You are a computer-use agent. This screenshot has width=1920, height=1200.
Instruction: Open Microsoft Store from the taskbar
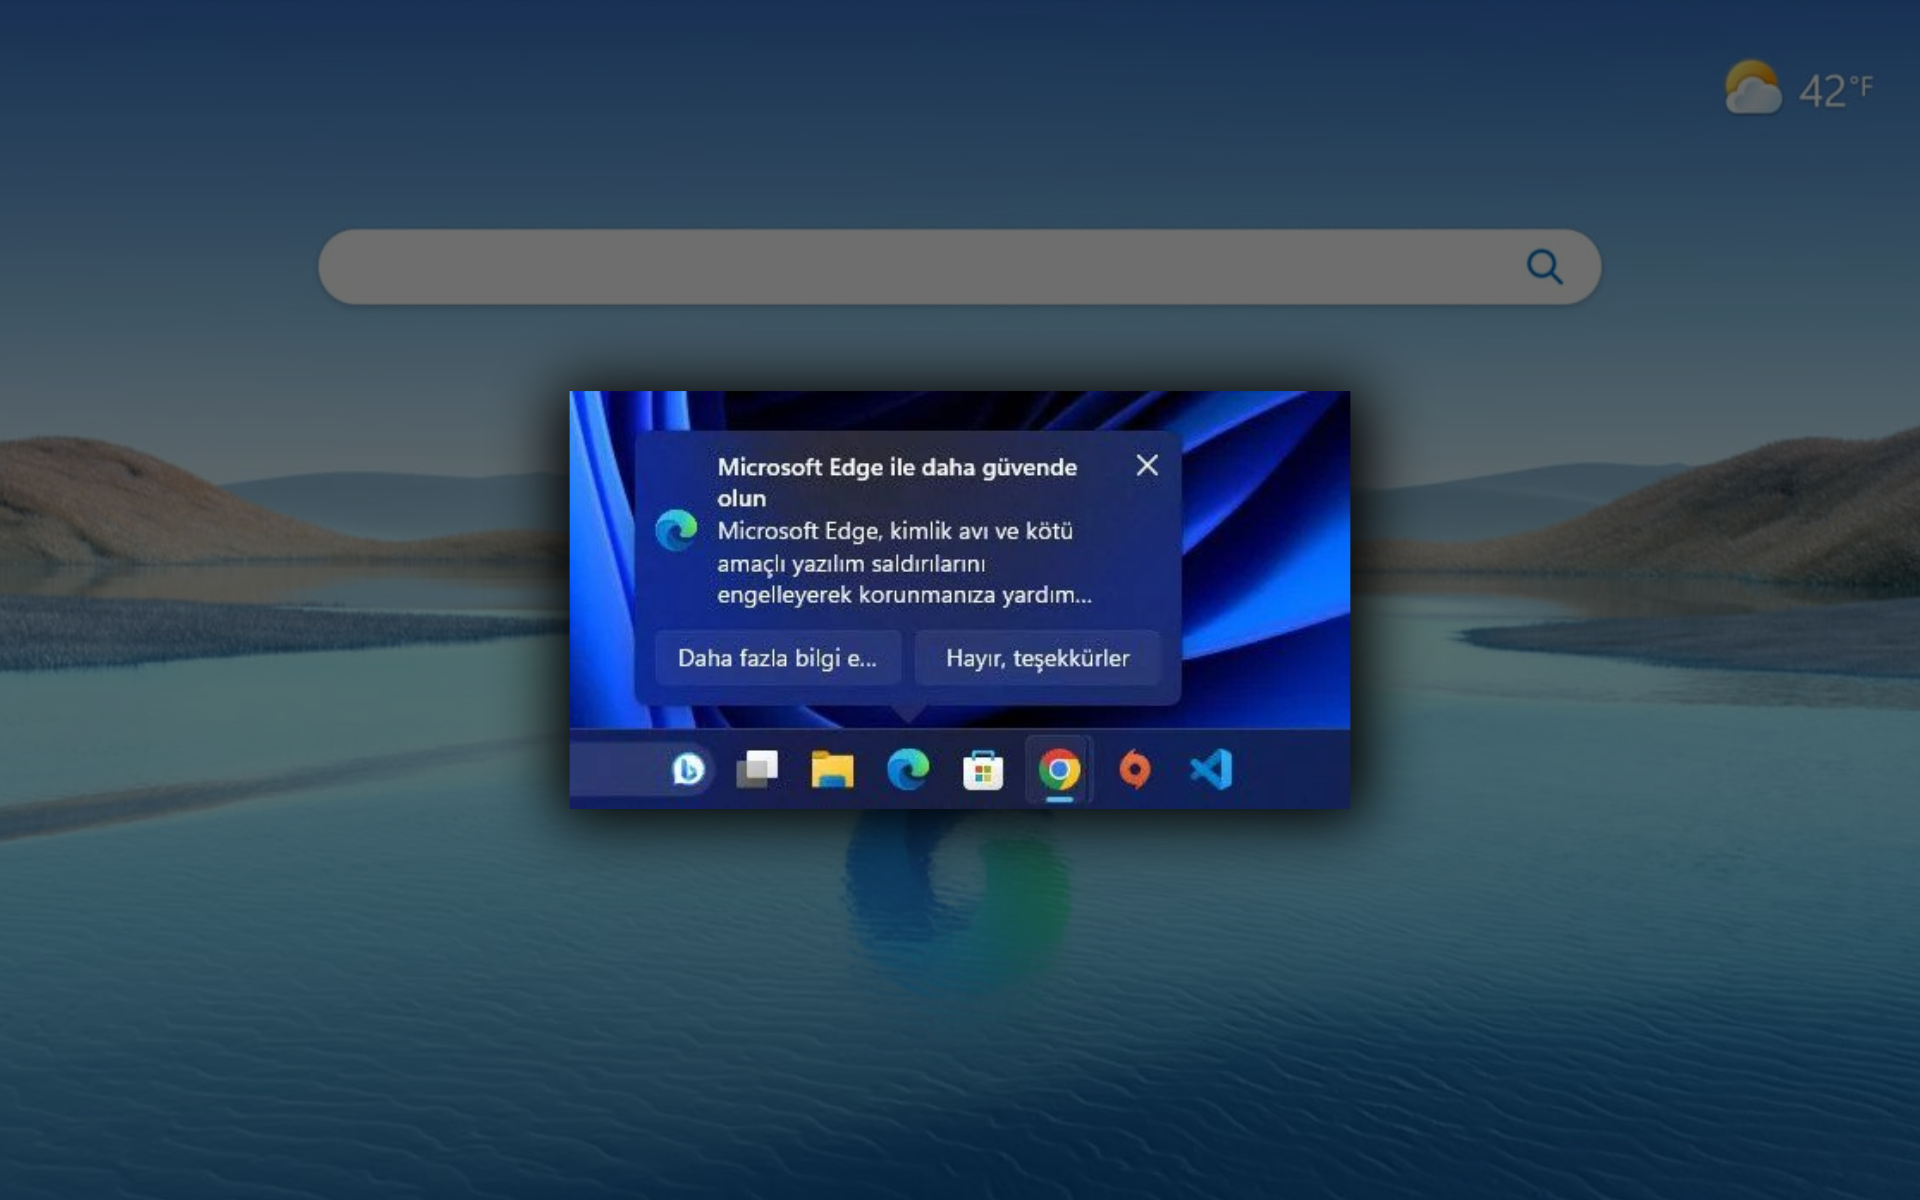click(983, 771)
